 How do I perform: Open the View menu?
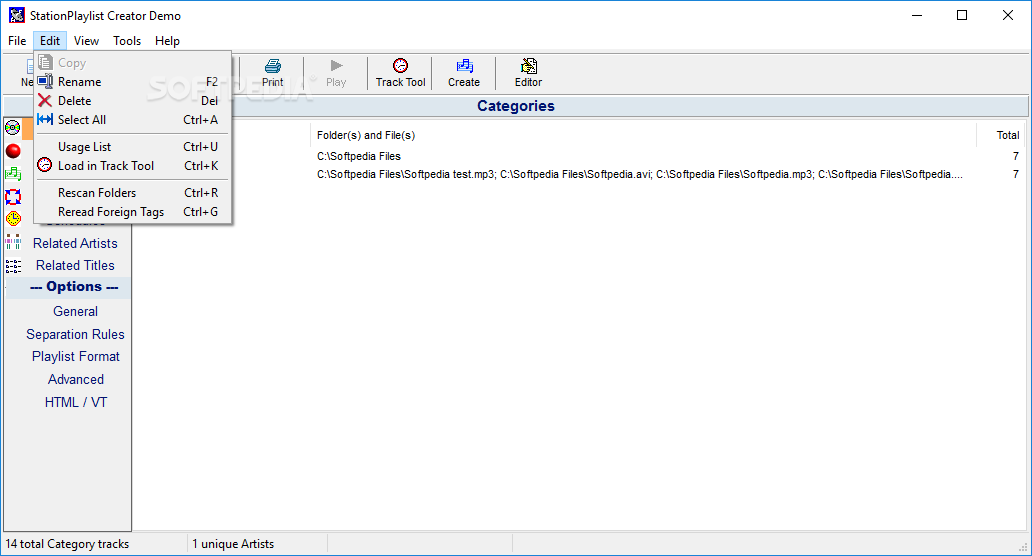pos(86,41)
